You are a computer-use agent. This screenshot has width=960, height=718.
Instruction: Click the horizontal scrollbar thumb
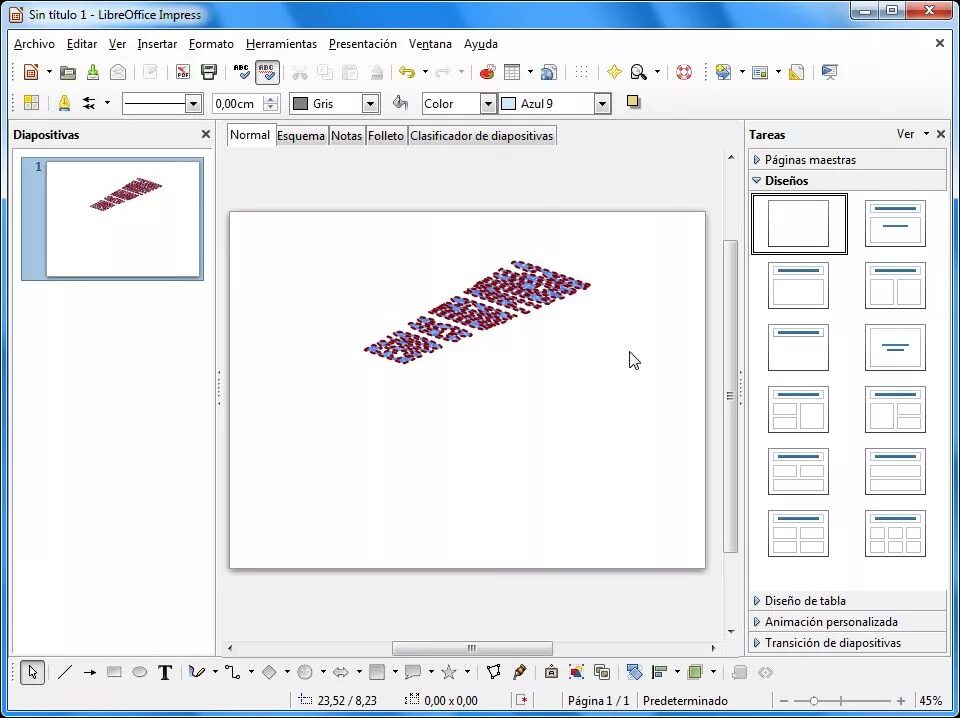tap(472, 648)
